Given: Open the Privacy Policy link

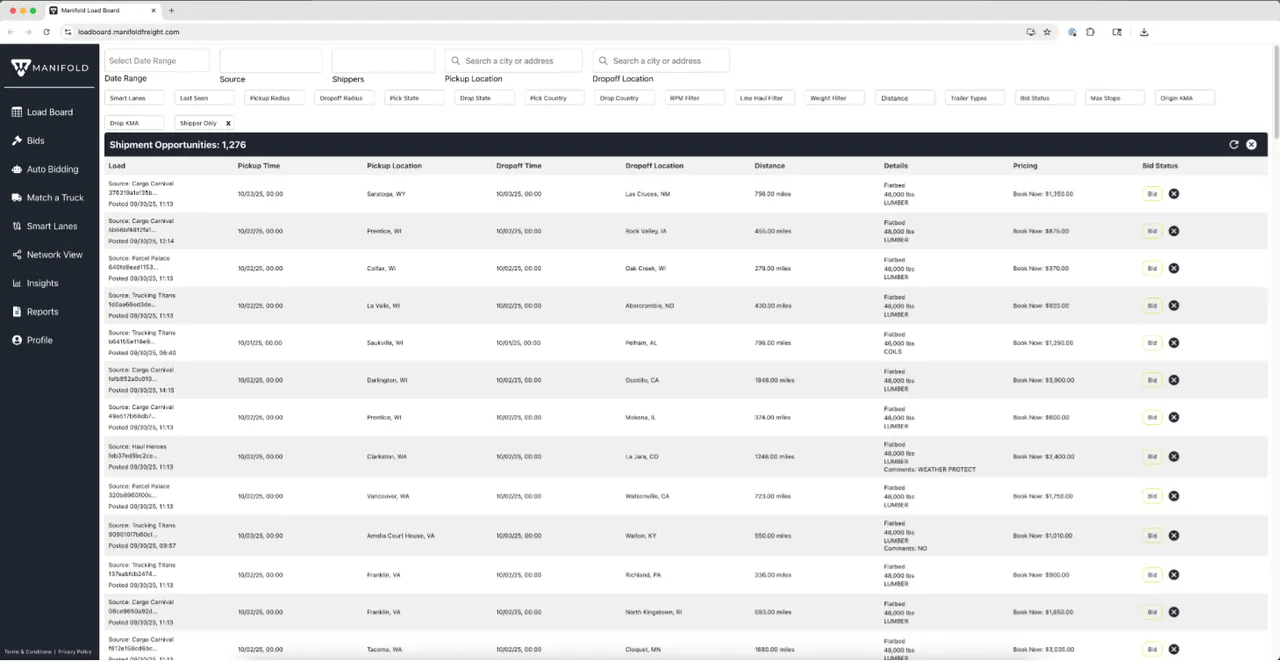Looking at the screenshot, I should point(75,652).
